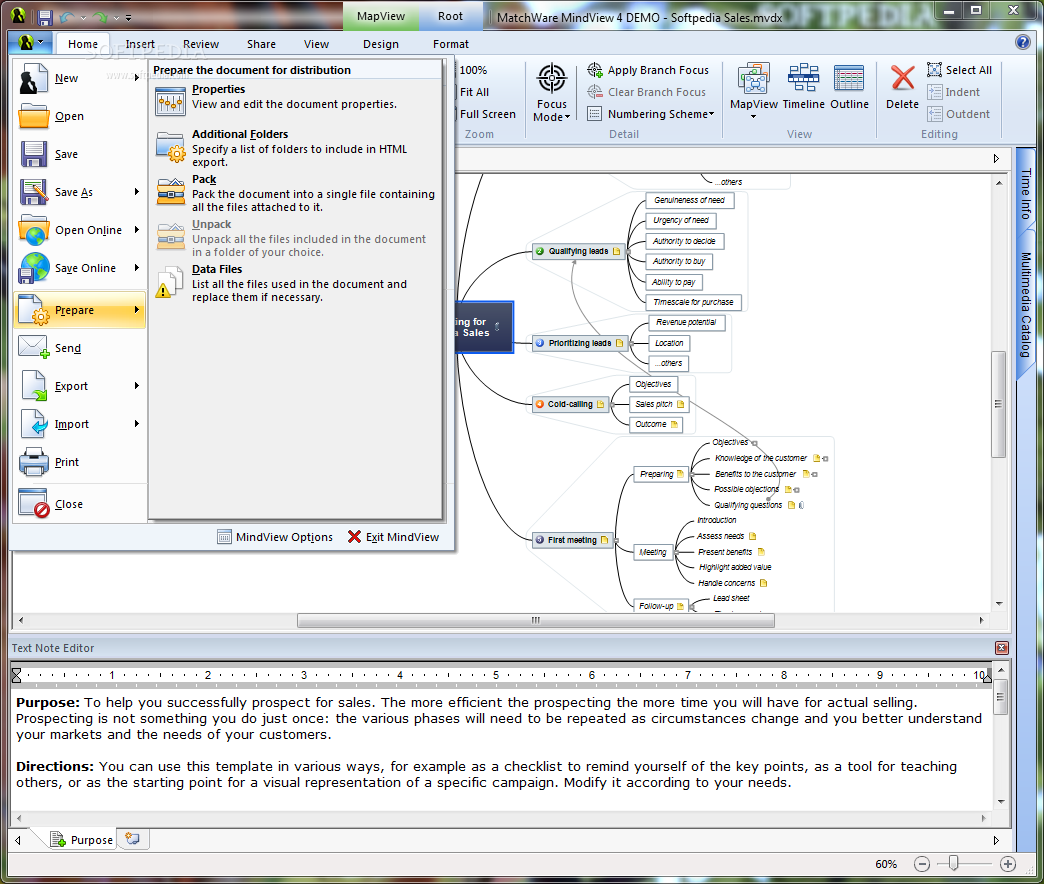
Task: Click the Select All icon
Action: [934, 70]
